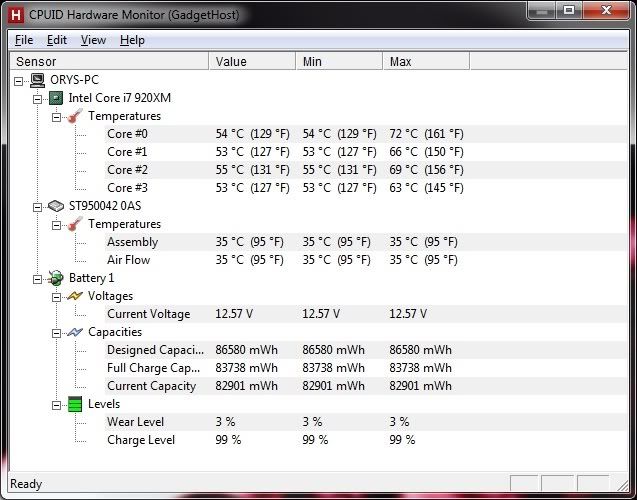Click the Capacities graph icon

pyautogui.click(x=75, y=332)
